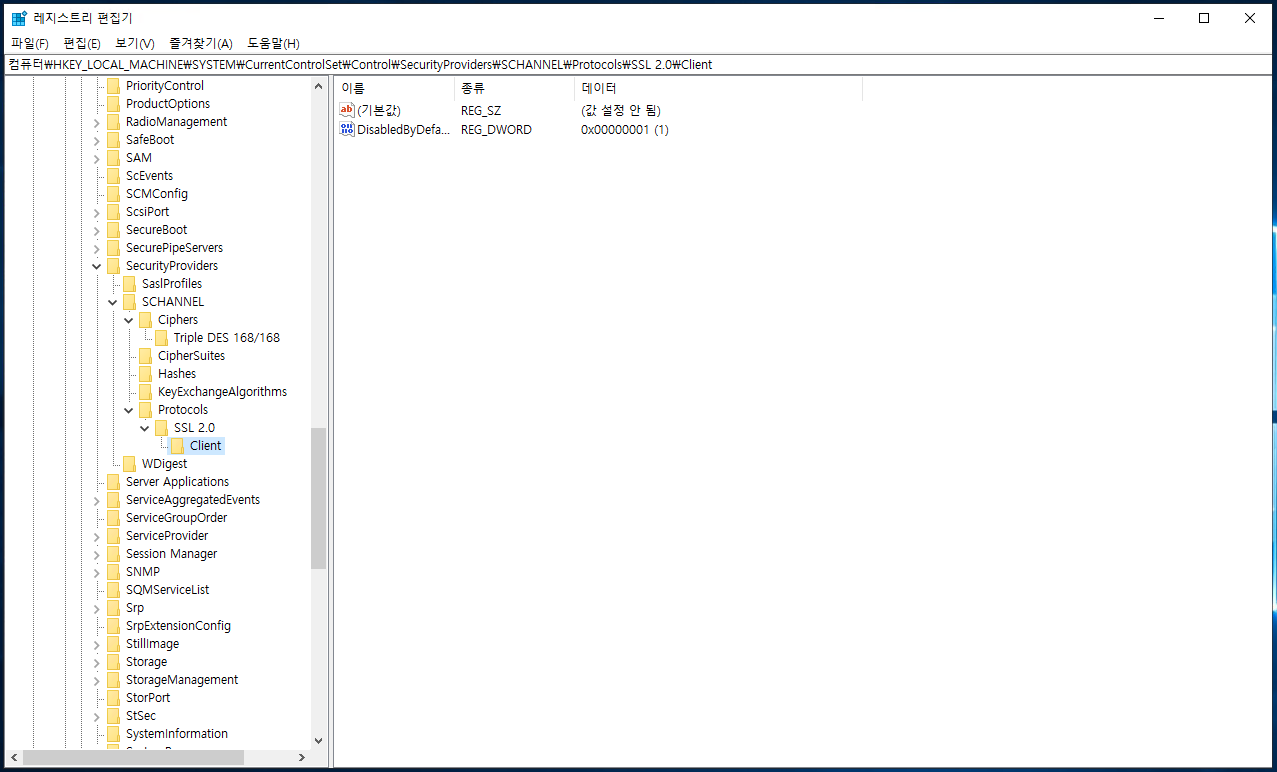This screenshot has height=772, width=1277.
Task: Click the SafeBoot folder icon
Action: (x=113, y=140)
